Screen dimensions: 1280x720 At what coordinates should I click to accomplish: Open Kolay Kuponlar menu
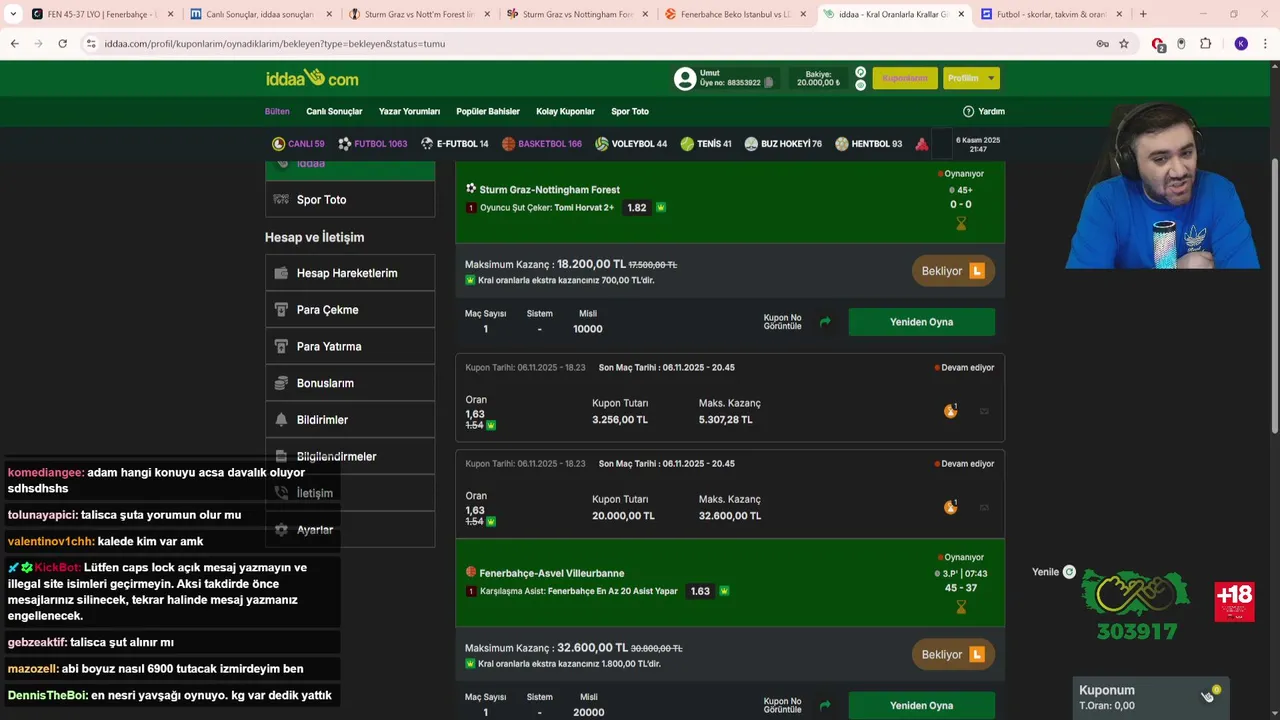tap(565, 111)
